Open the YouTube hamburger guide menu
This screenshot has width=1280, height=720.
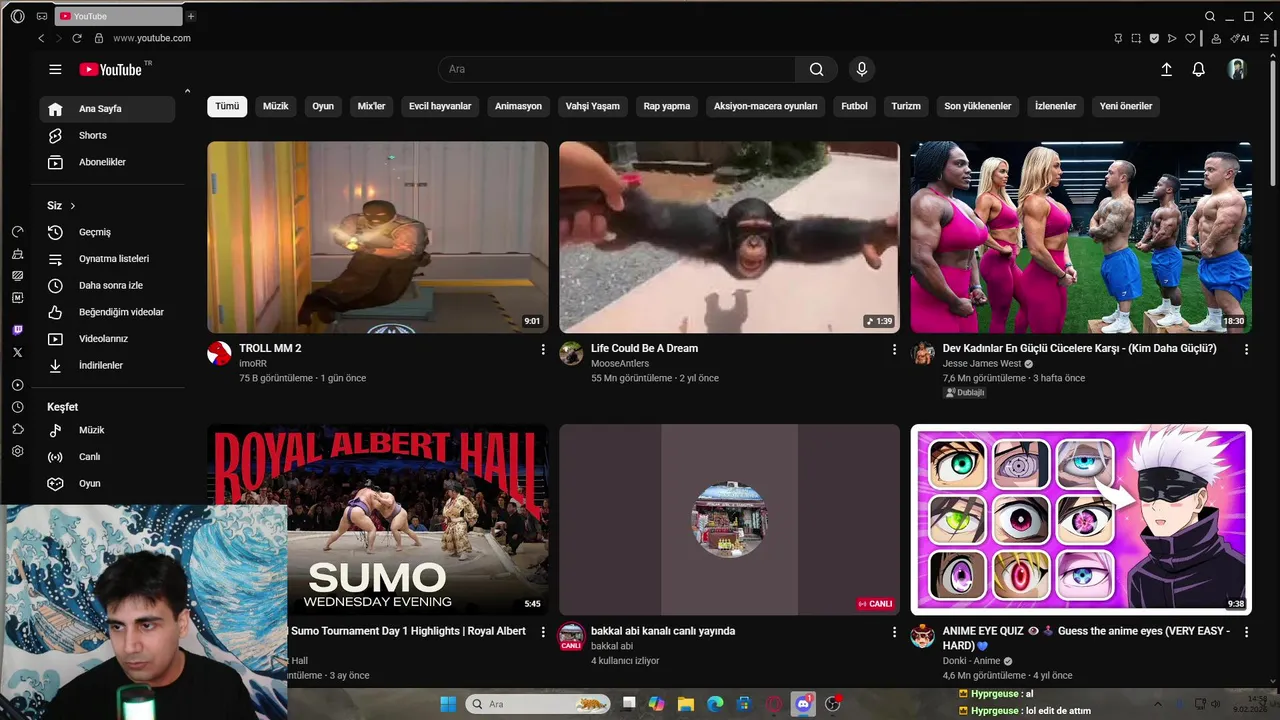pyautogui.click(x=55, y=69)
